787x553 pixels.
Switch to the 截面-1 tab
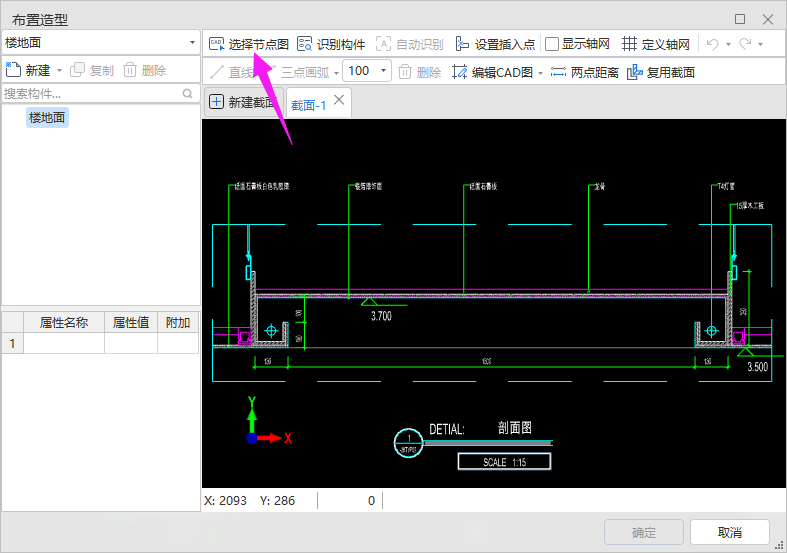point(308,104)
